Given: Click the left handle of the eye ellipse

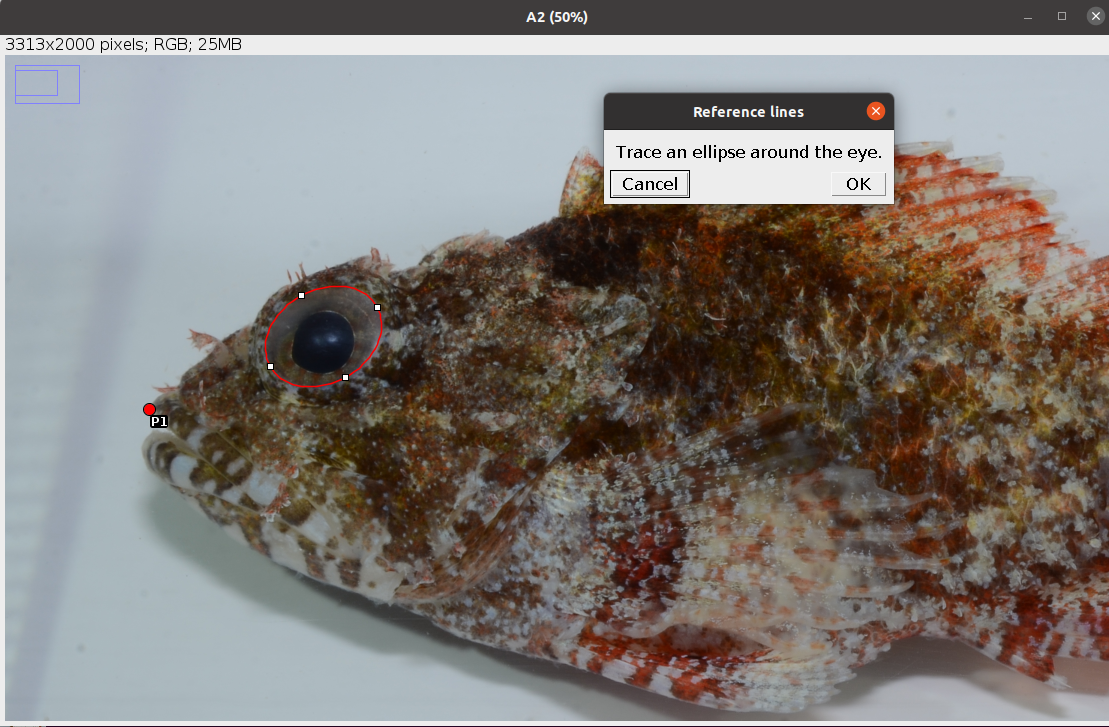Looking at the screenshot, I should pos(271,366).
